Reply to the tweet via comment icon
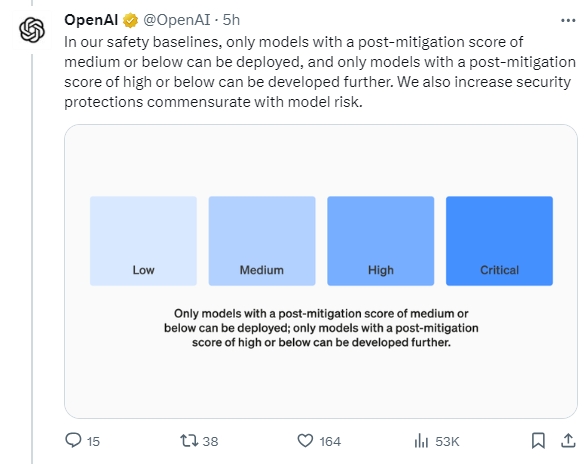585x464 pixels. tap(73, 440)
